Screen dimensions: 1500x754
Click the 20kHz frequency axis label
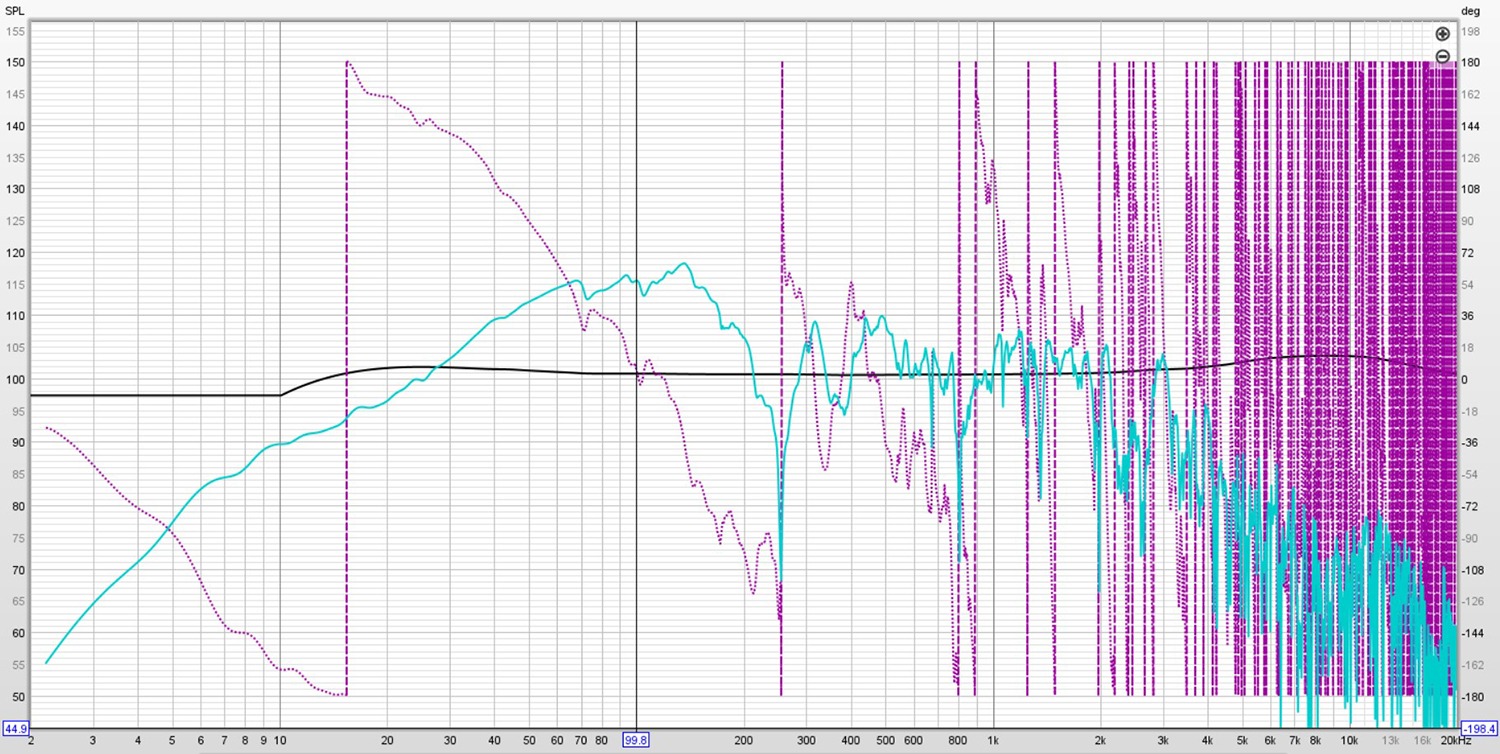click(x=1457, y=741)
